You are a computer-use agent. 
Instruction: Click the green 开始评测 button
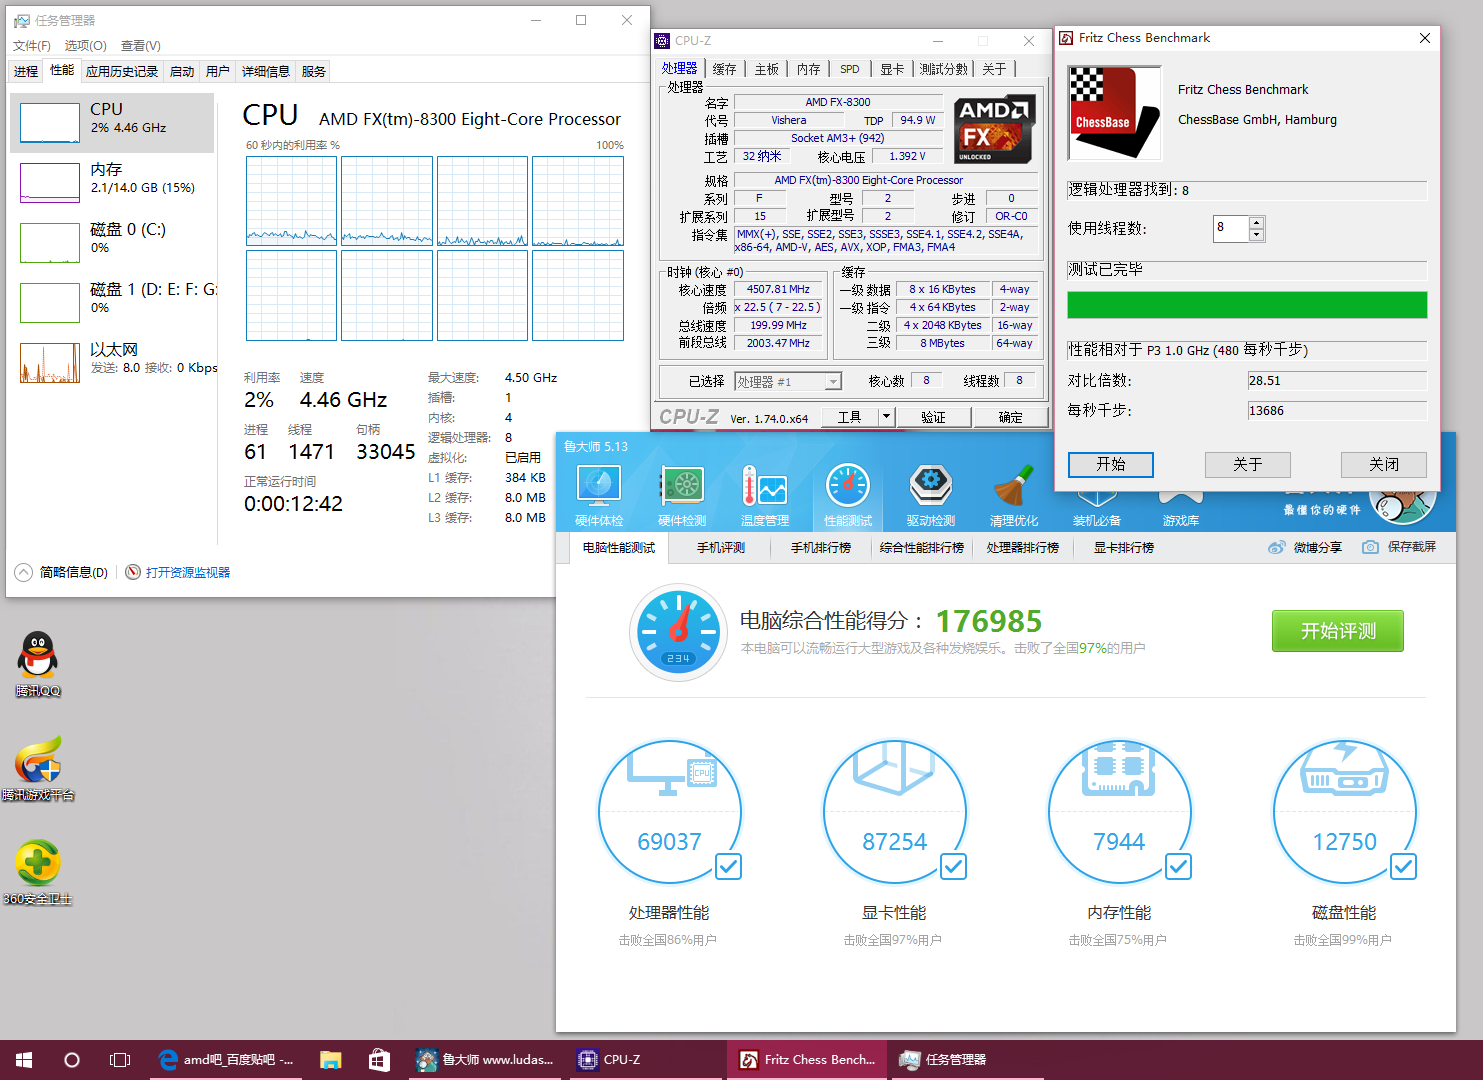(1338, 631)
